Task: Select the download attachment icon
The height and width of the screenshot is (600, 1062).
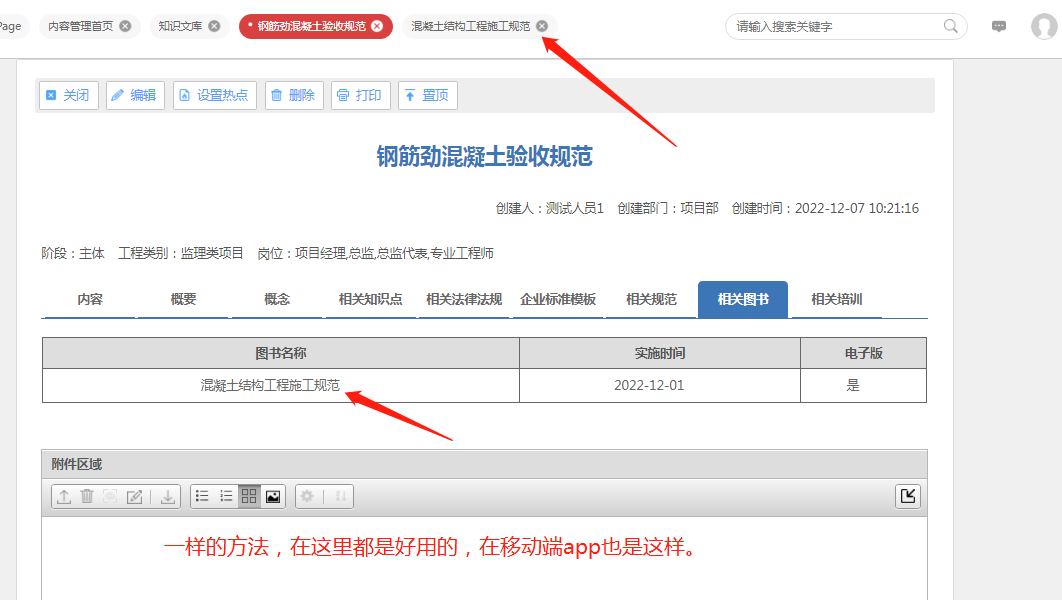Action: click(167, 495)
